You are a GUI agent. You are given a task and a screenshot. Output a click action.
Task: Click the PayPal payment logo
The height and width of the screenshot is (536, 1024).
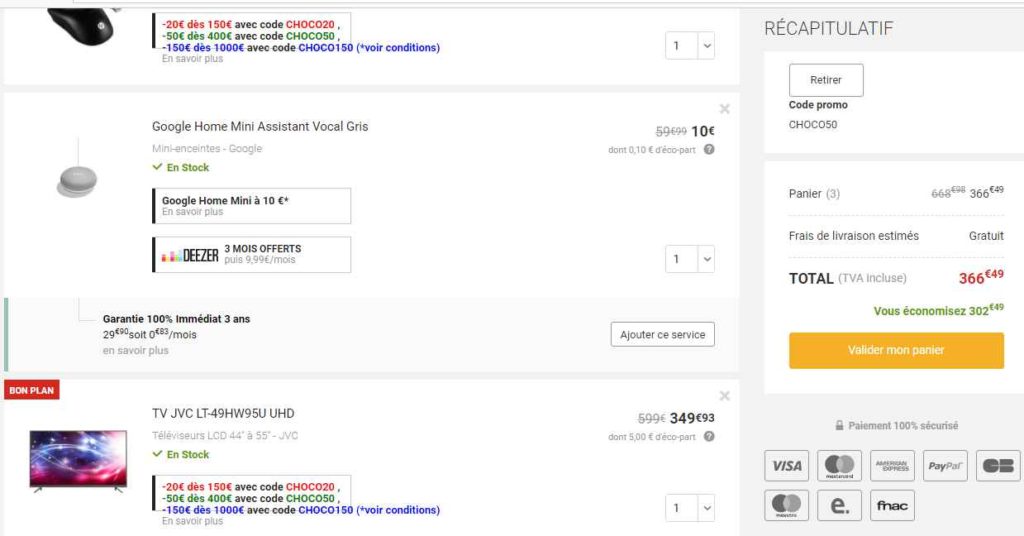pyautogui.click(x=945, y=466)
